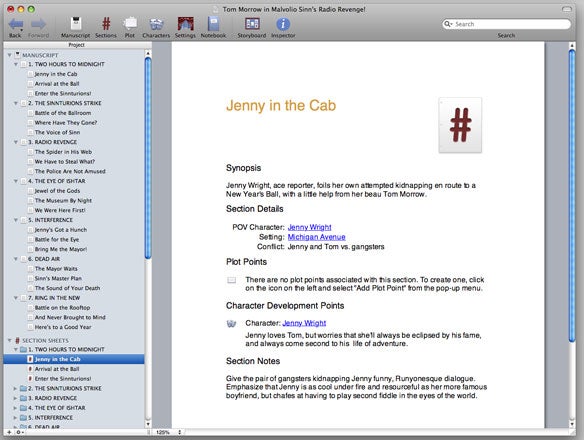Open the 125% zoom level dropdown
584x440 pixels.
pos(169,432)
